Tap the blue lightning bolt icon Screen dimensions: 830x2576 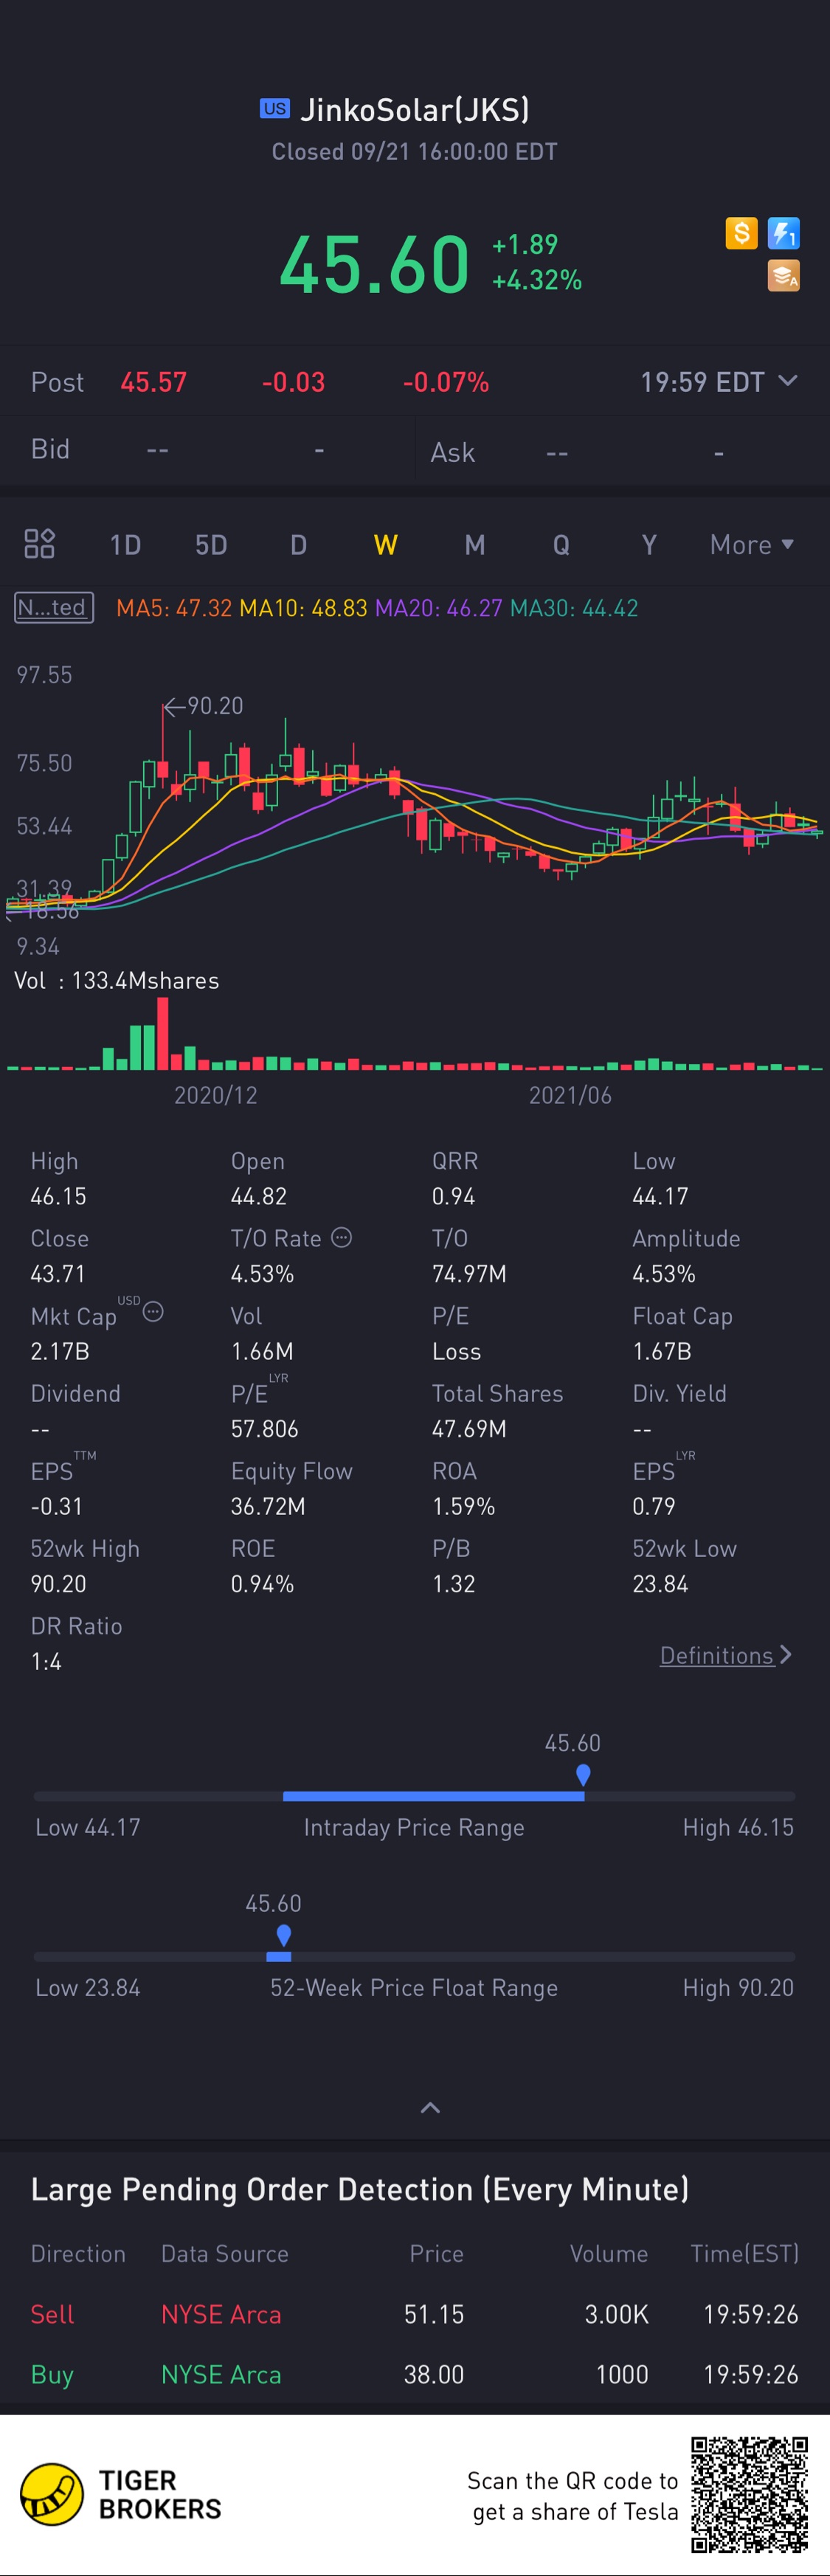click(x=783, y=234)
